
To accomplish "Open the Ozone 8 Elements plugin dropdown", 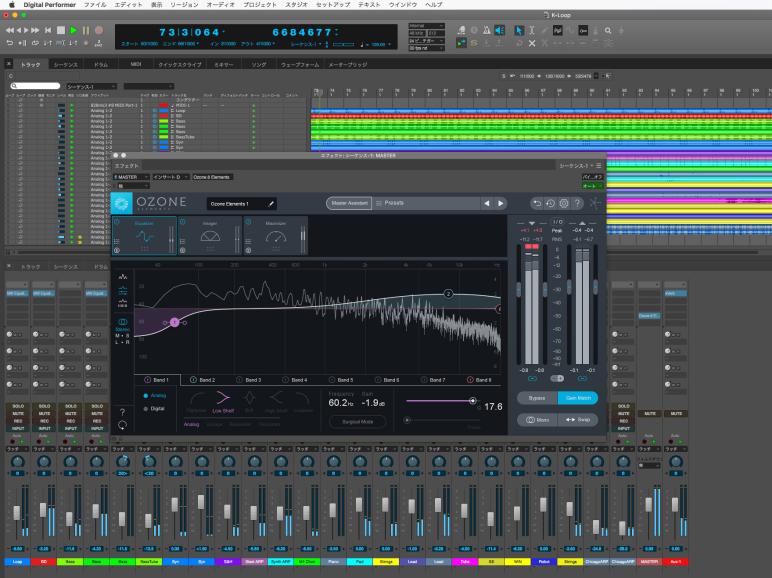I will [x=212, y=177].
